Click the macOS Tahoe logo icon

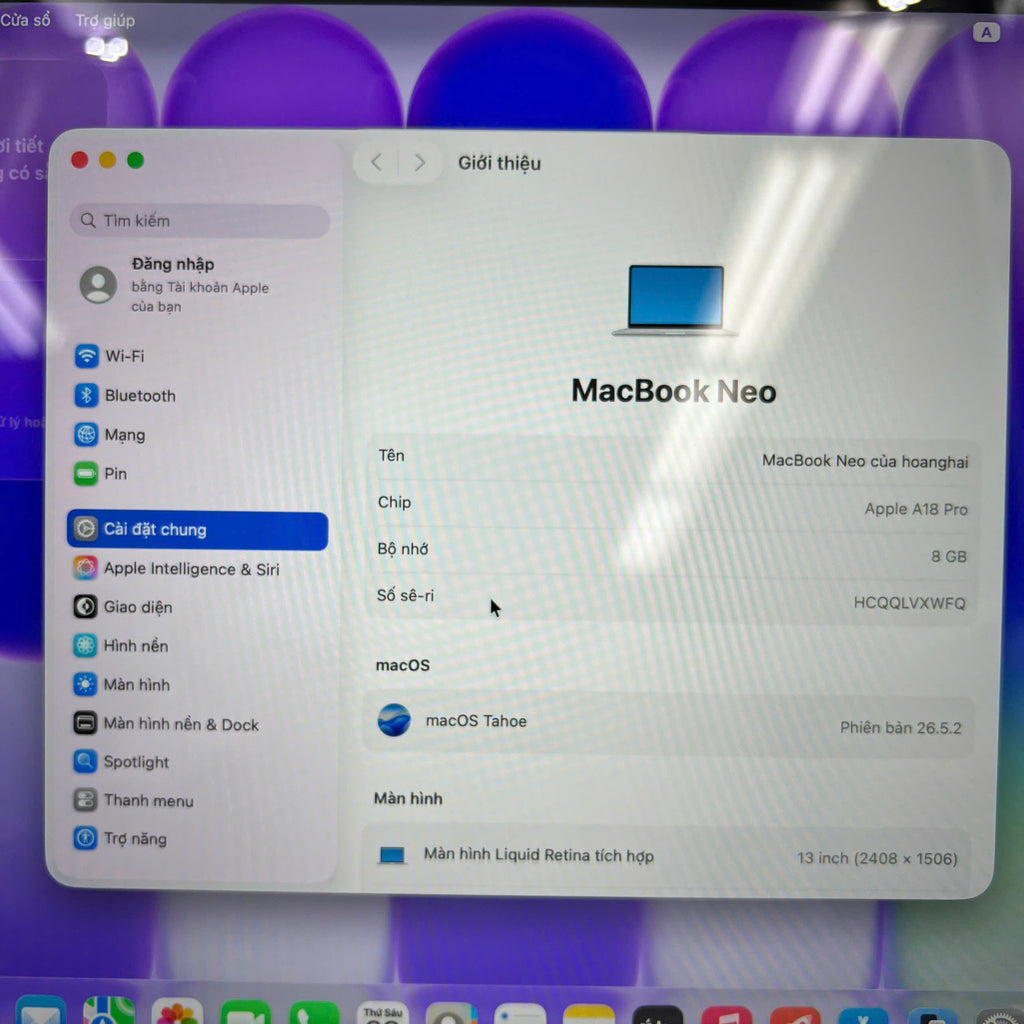(394, 720)
